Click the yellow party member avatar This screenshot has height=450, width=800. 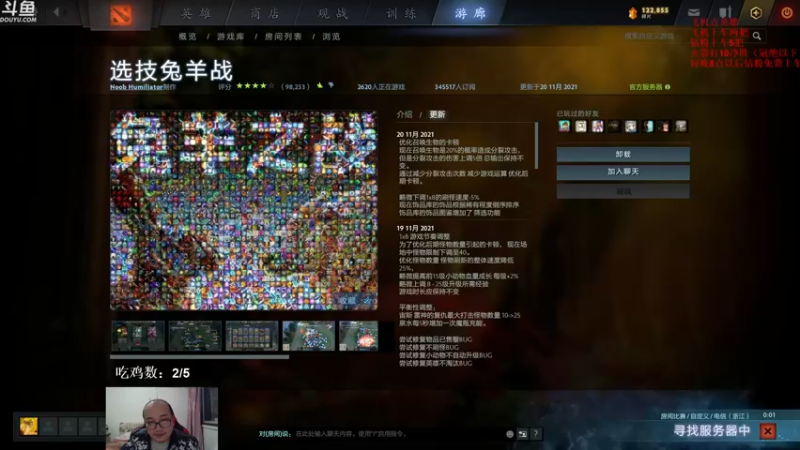tap(29, 426)
